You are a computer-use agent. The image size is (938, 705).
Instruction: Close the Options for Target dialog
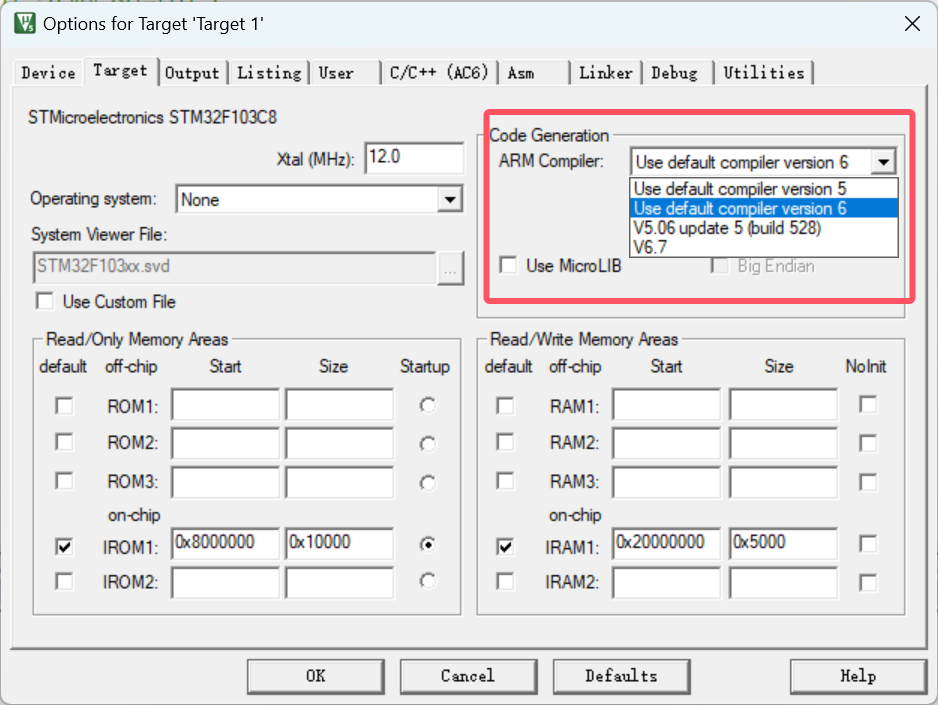tap(912, 24)
